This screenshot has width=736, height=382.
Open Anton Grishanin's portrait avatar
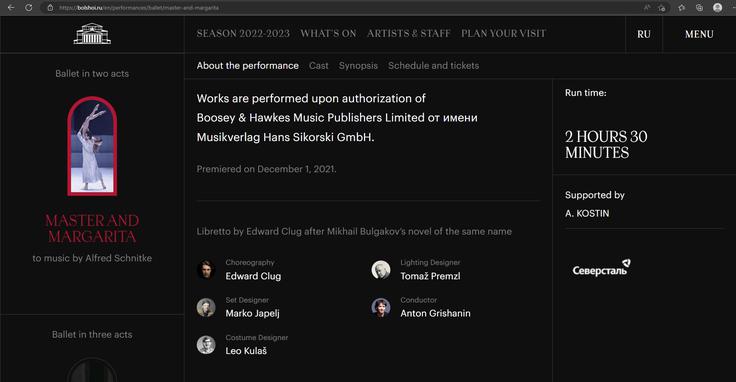[x=381, y=307]
